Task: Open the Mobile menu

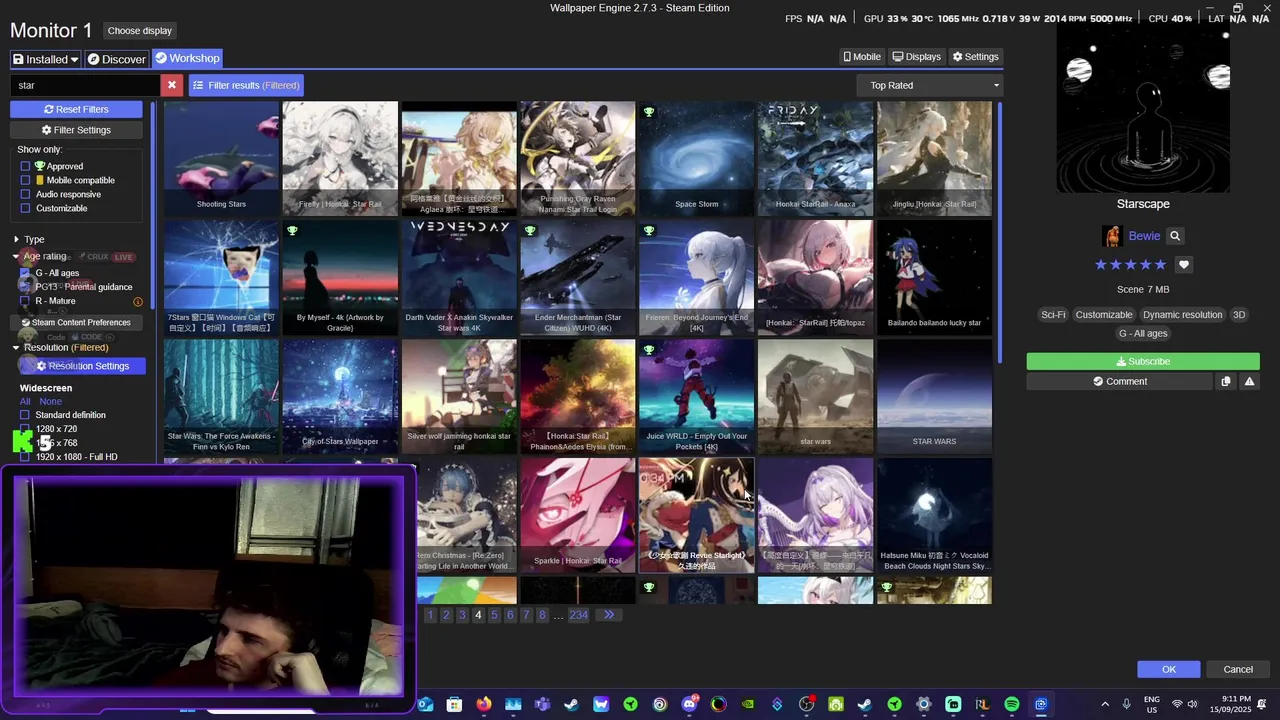Action: (862, 57)
